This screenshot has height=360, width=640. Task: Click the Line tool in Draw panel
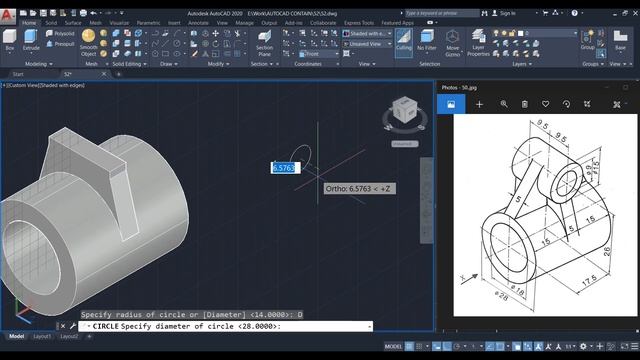(165, 43)
